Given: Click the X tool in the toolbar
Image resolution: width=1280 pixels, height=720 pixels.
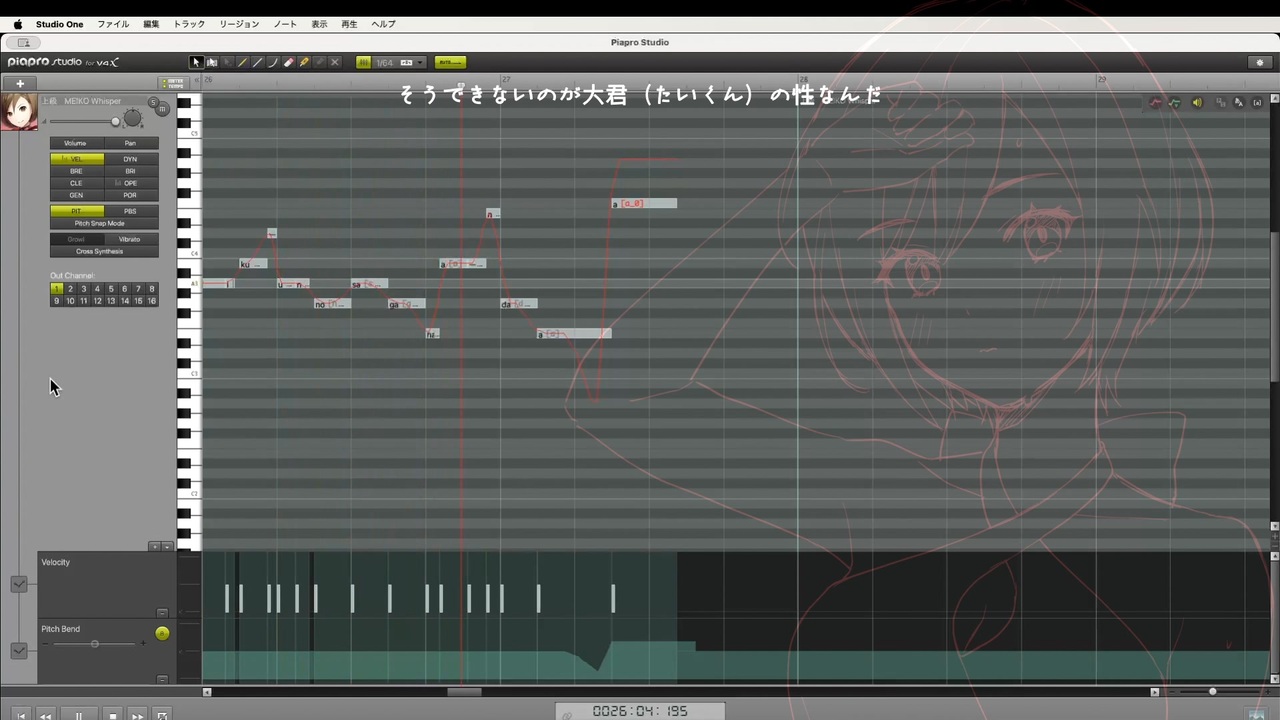Looking at the screenshot, I should click(x=335, y=62).
